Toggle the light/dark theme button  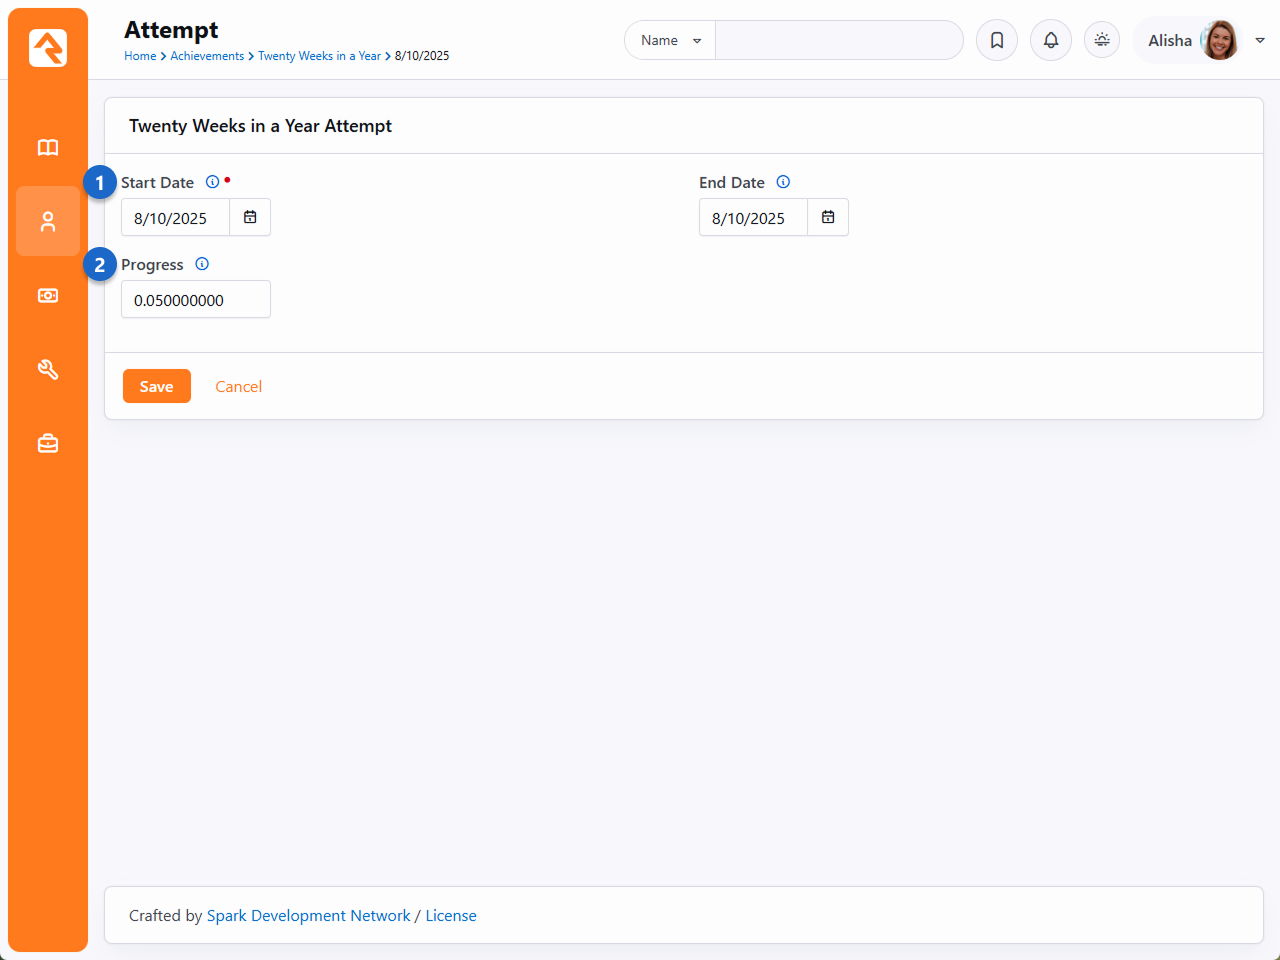click(1102, 41)
